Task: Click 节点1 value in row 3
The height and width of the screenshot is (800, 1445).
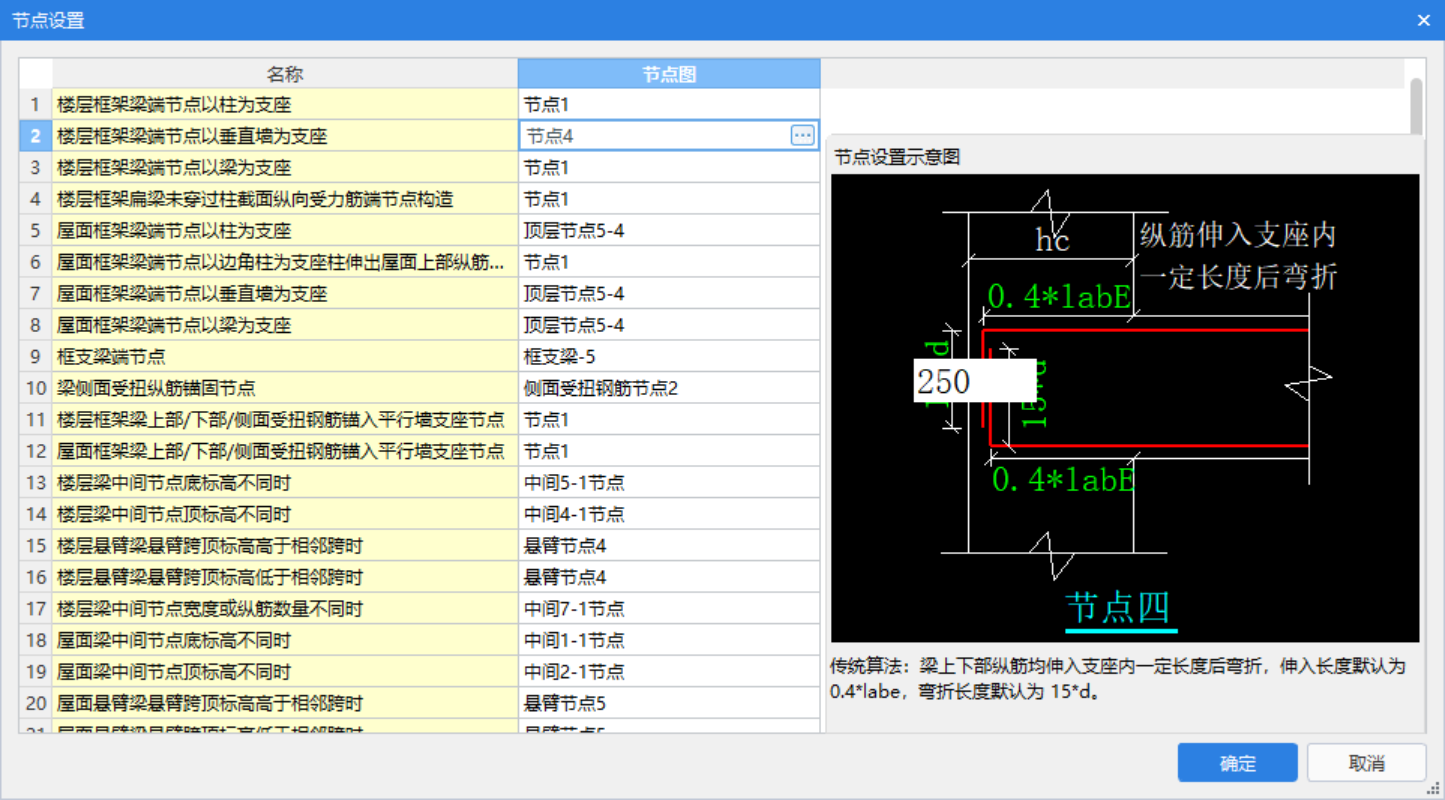Action: pos(669,167)
